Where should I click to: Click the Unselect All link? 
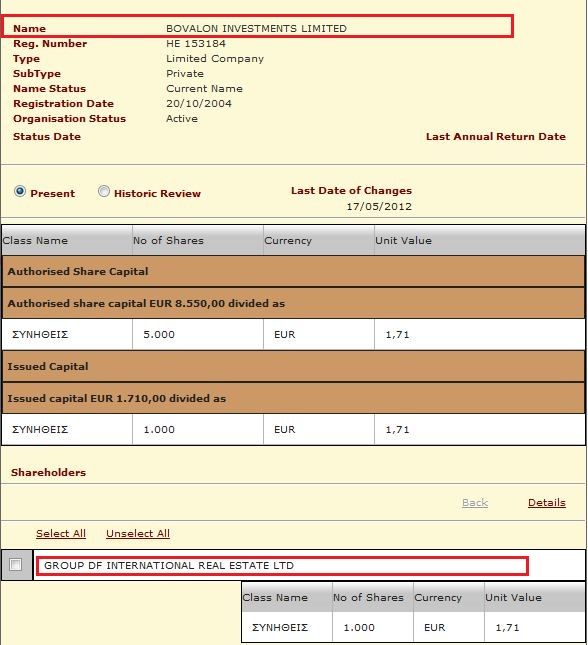click(138, 534)
